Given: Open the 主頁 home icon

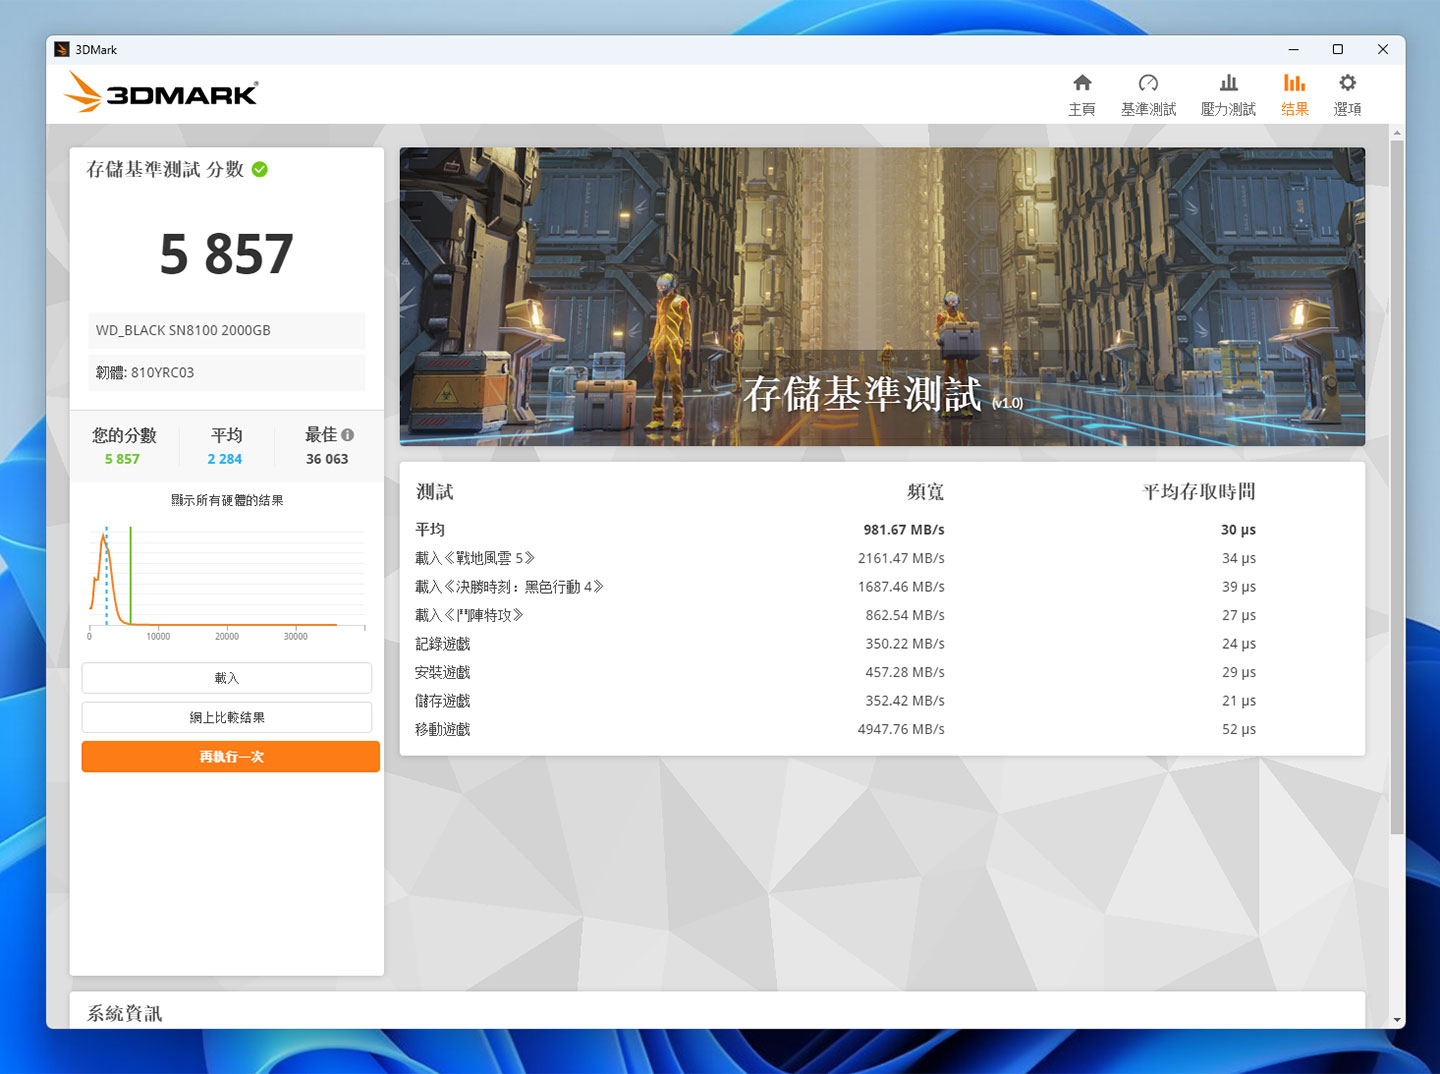Looking at the screenshot, I should pyautogui.click(x=1082, y=93).
